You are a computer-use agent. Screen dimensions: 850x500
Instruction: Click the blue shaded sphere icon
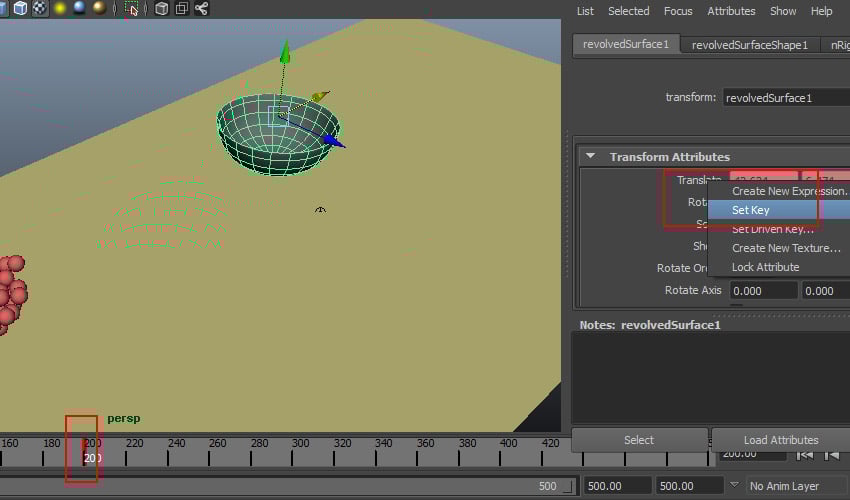79,9
